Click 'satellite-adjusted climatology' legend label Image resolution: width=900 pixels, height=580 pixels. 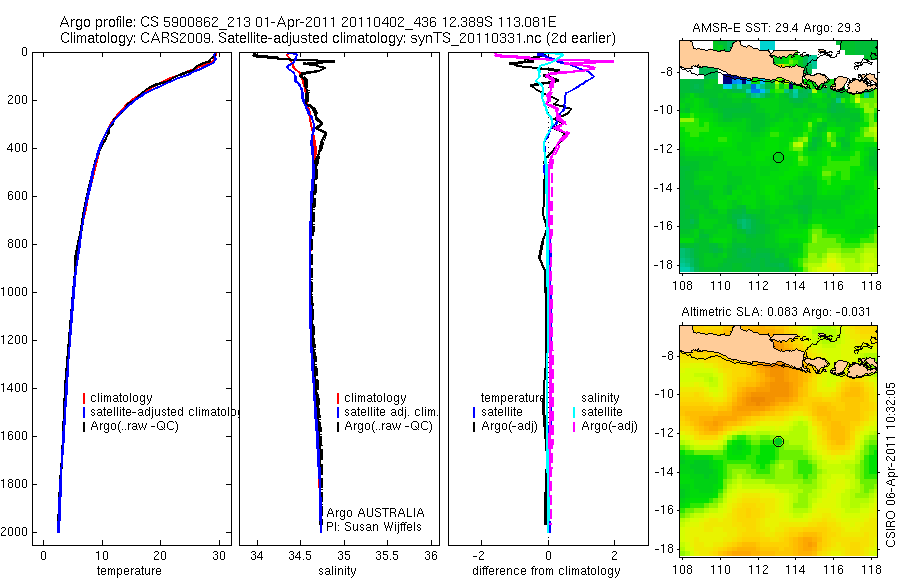coord(165,412)
